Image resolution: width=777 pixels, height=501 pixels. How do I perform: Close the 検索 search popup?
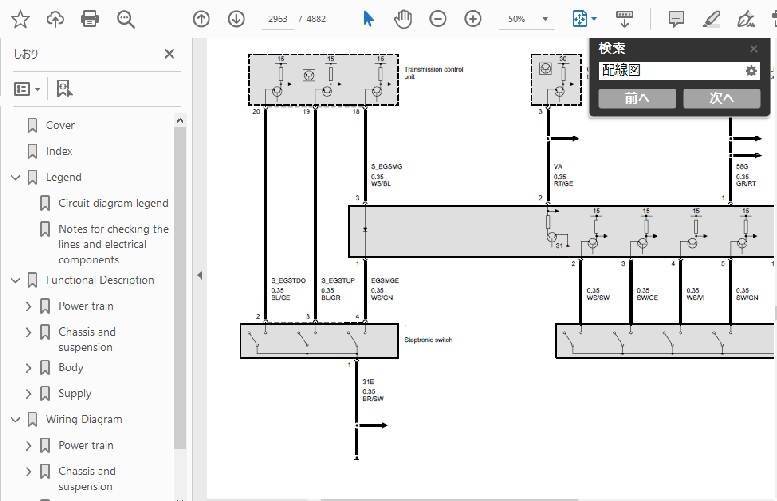754,49
